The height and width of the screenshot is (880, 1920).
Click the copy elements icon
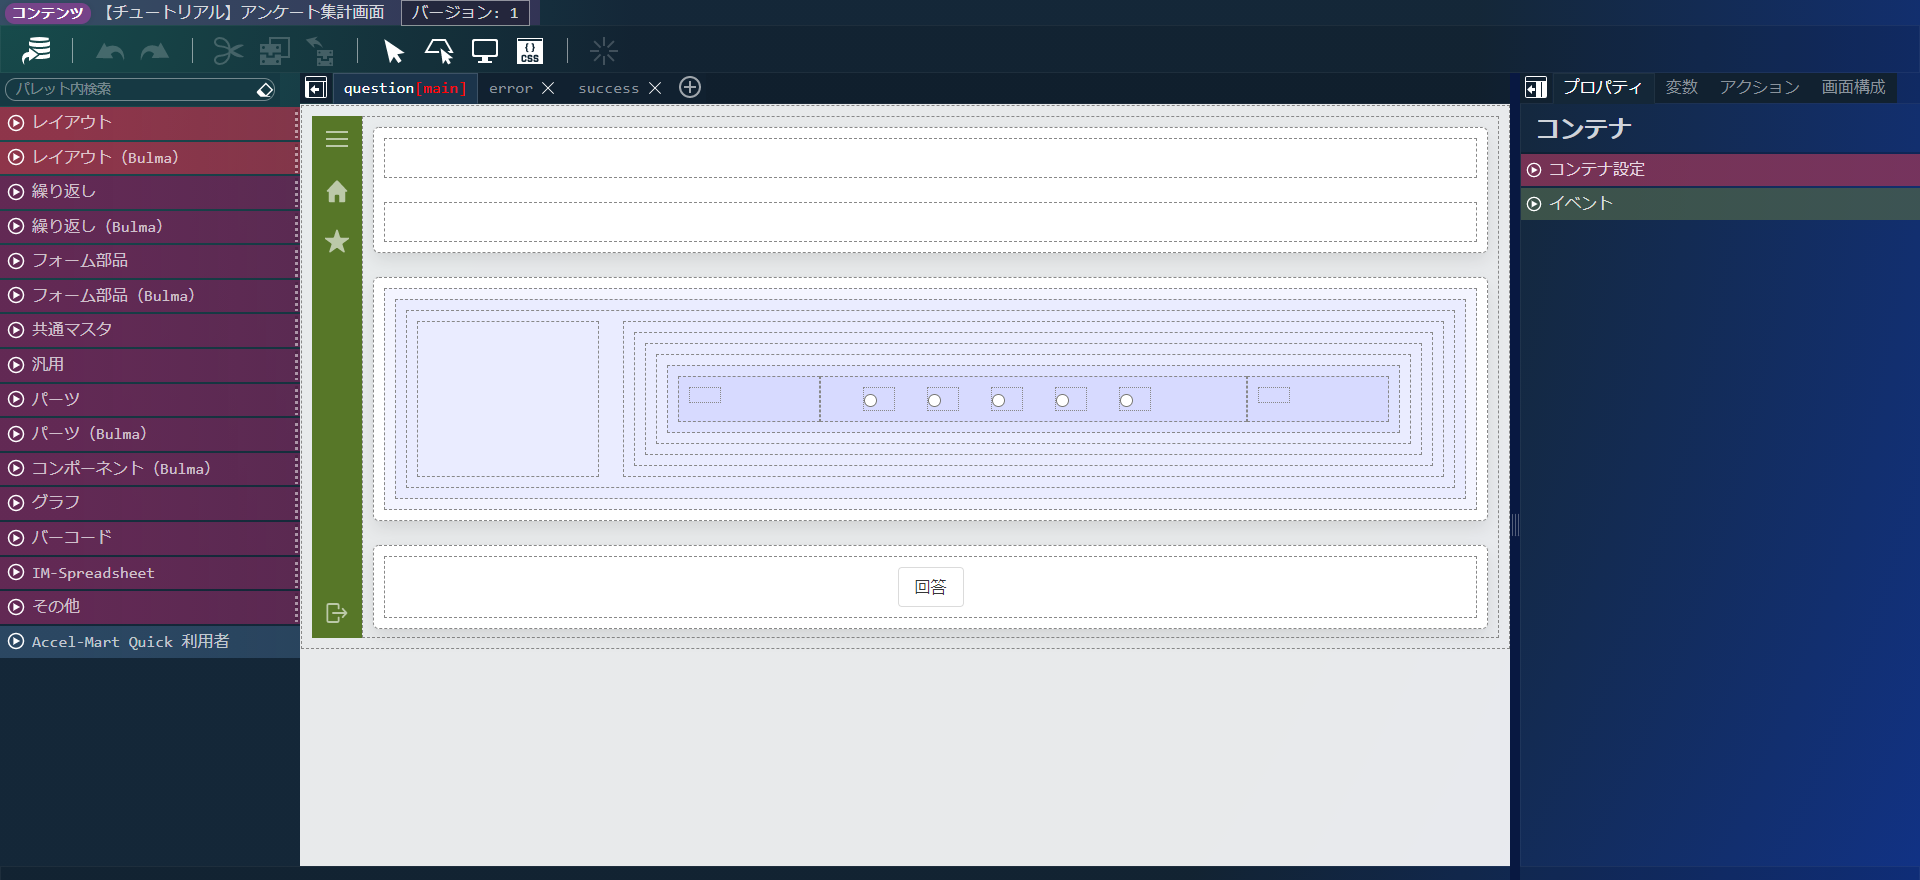[274, 51]
